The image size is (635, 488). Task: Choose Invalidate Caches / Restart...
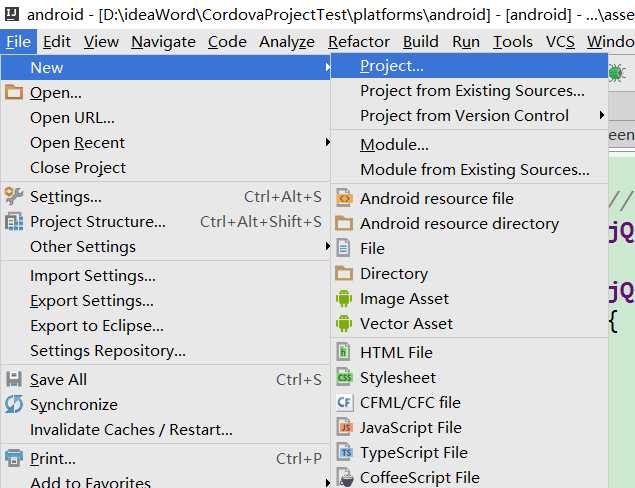165,429
